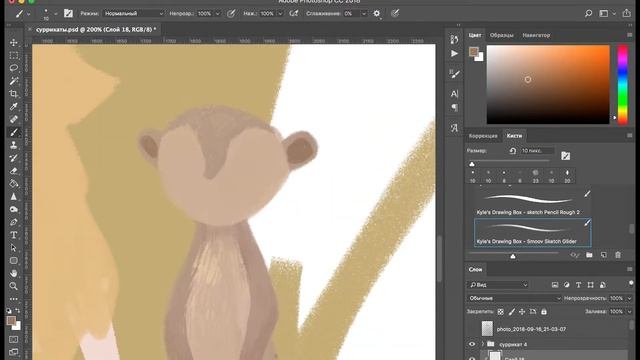Open smoothing 0% dropdown
640x360 pixels.
364,13
